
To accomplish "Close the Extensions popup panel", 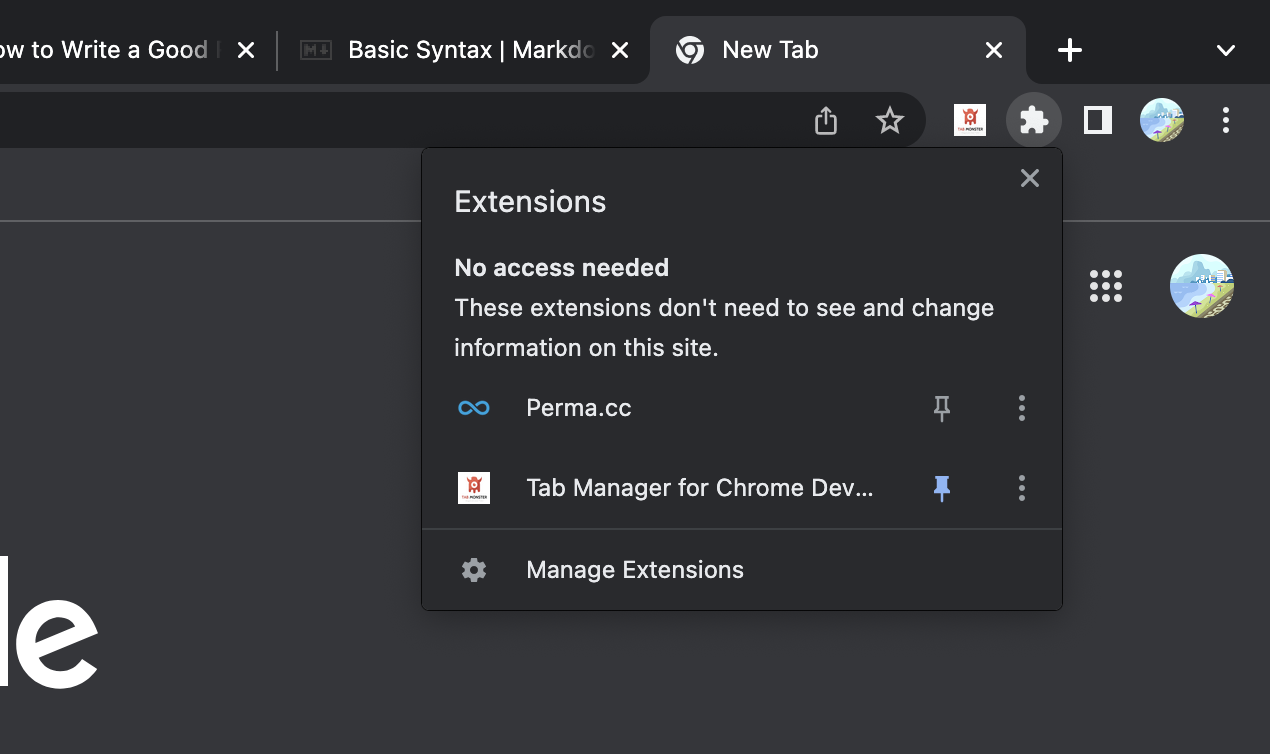I will tap(1029, 178).
